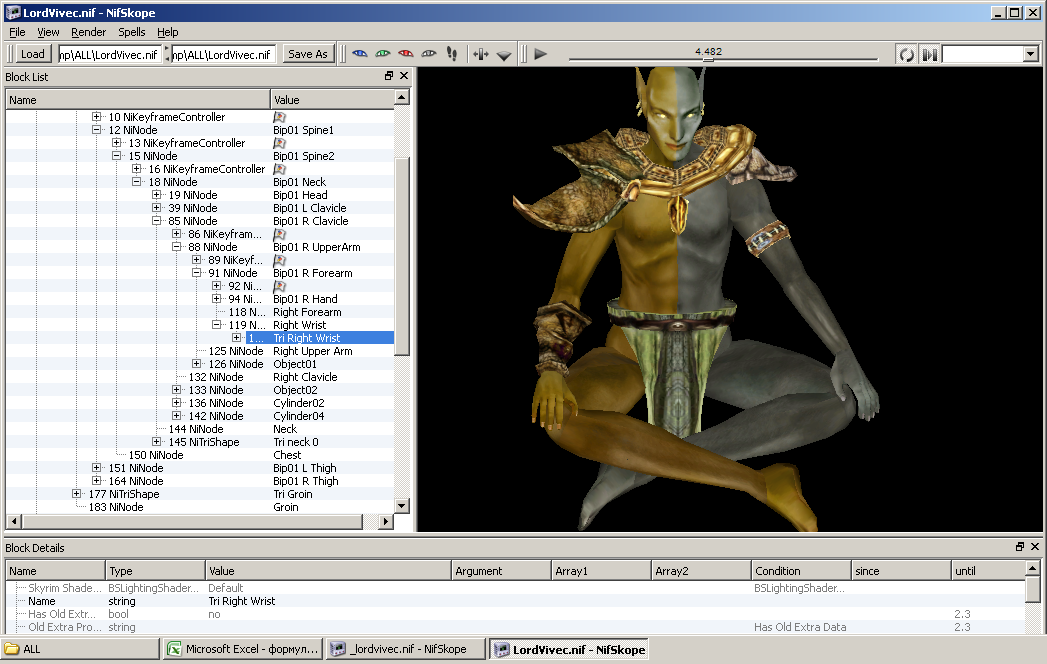The width and height of the screenshot is (1047, 664).
Task: Collapse the 12 NiNode Bip01 Spine1 branch
Action: pos(97,130)
